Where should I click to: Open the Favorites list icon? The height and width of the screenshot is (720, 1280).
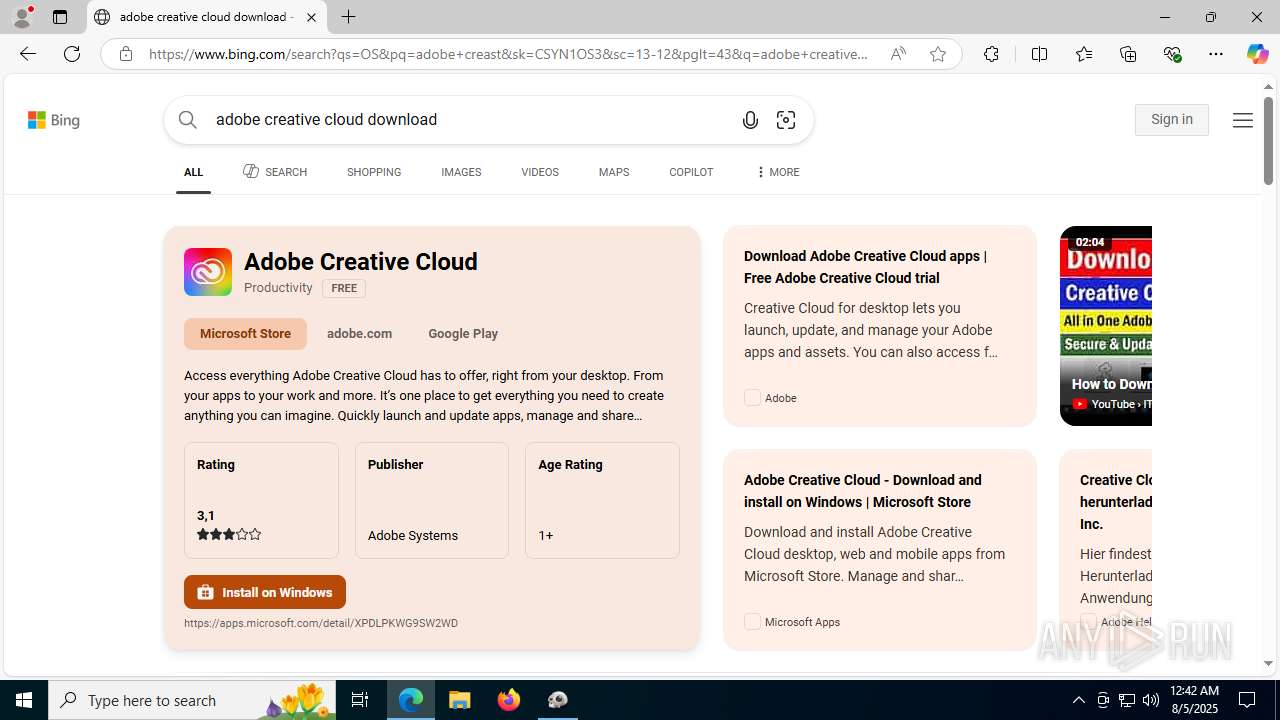point(1083,54)
